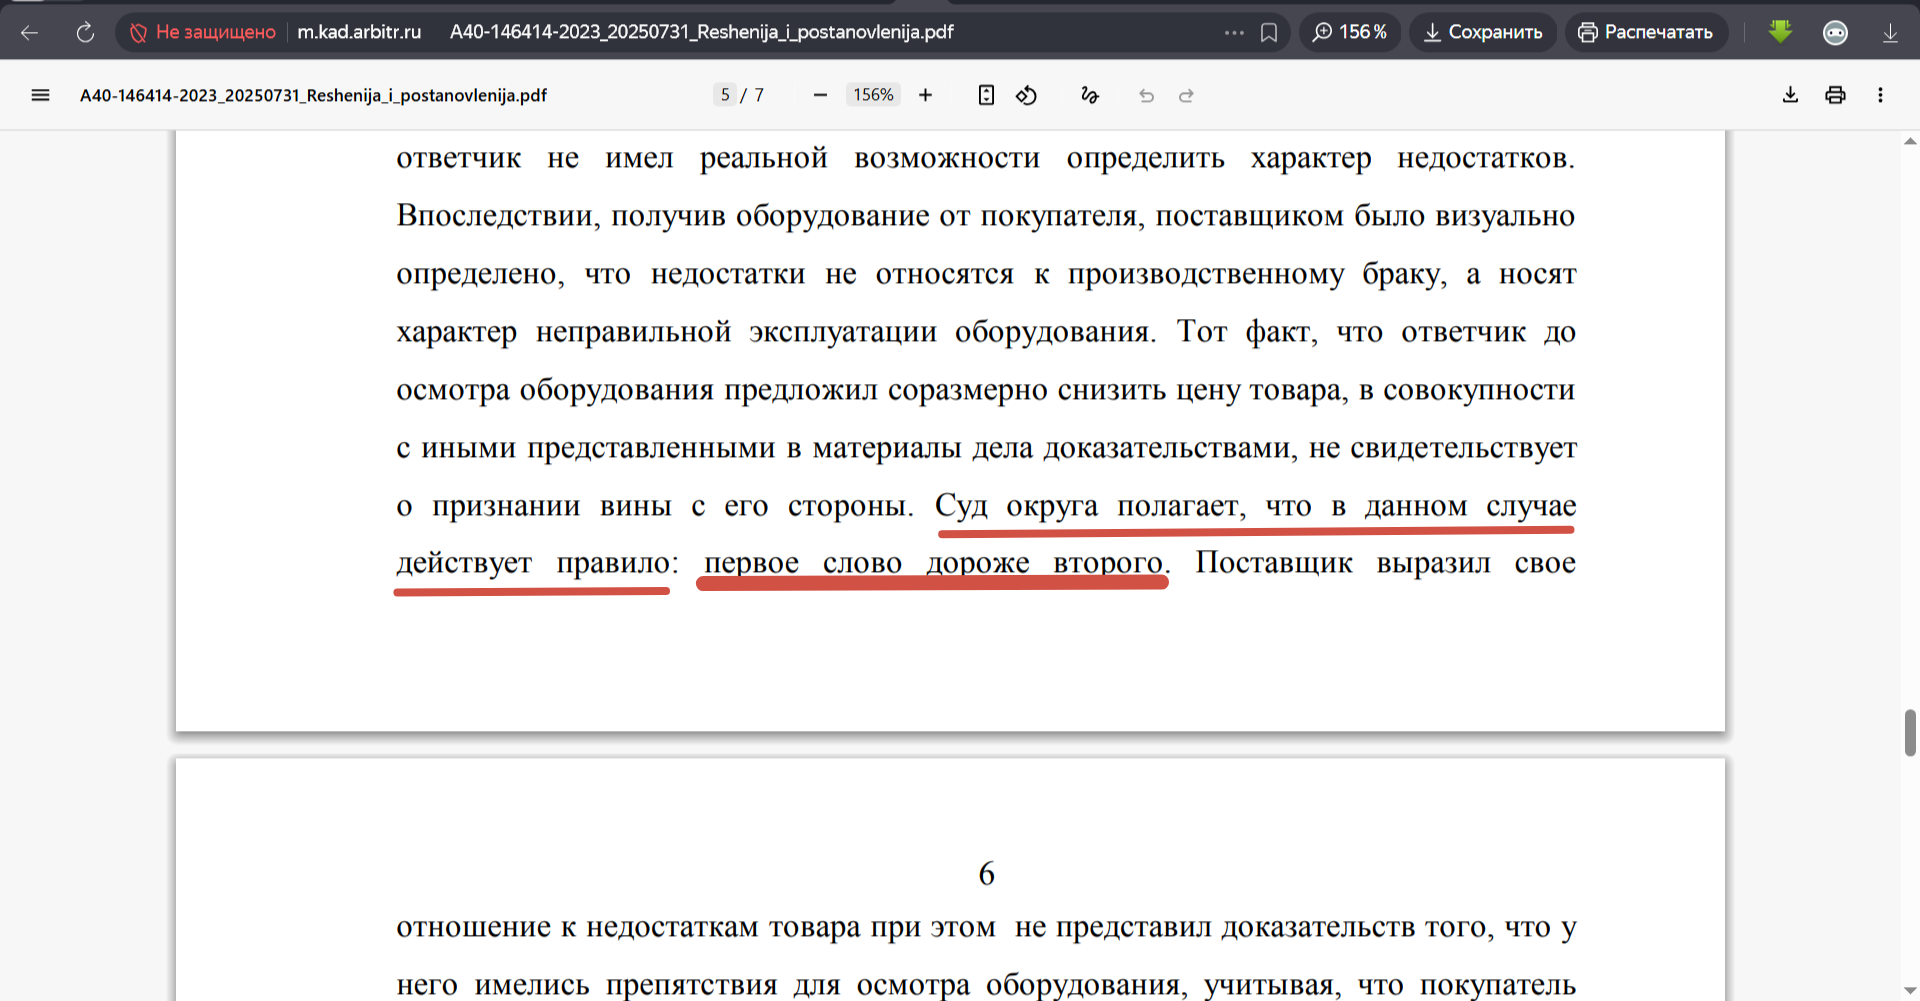Open the browser 156% zoom indicator
The height and width of the screenshot is (1001, 1920).
point(1350,32)
